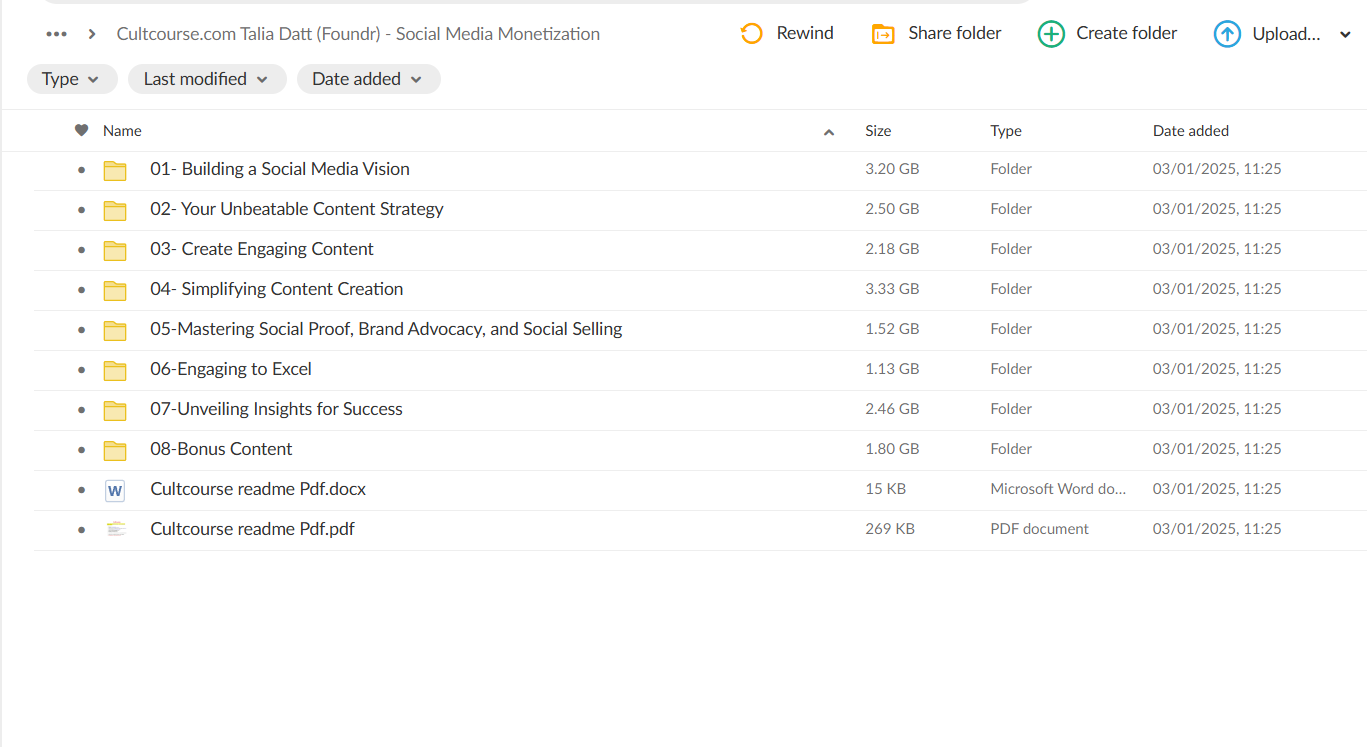Toggle favourite dot for 05-Mastering Social Proof row
1367x747 pixels.
click(82, 330)
